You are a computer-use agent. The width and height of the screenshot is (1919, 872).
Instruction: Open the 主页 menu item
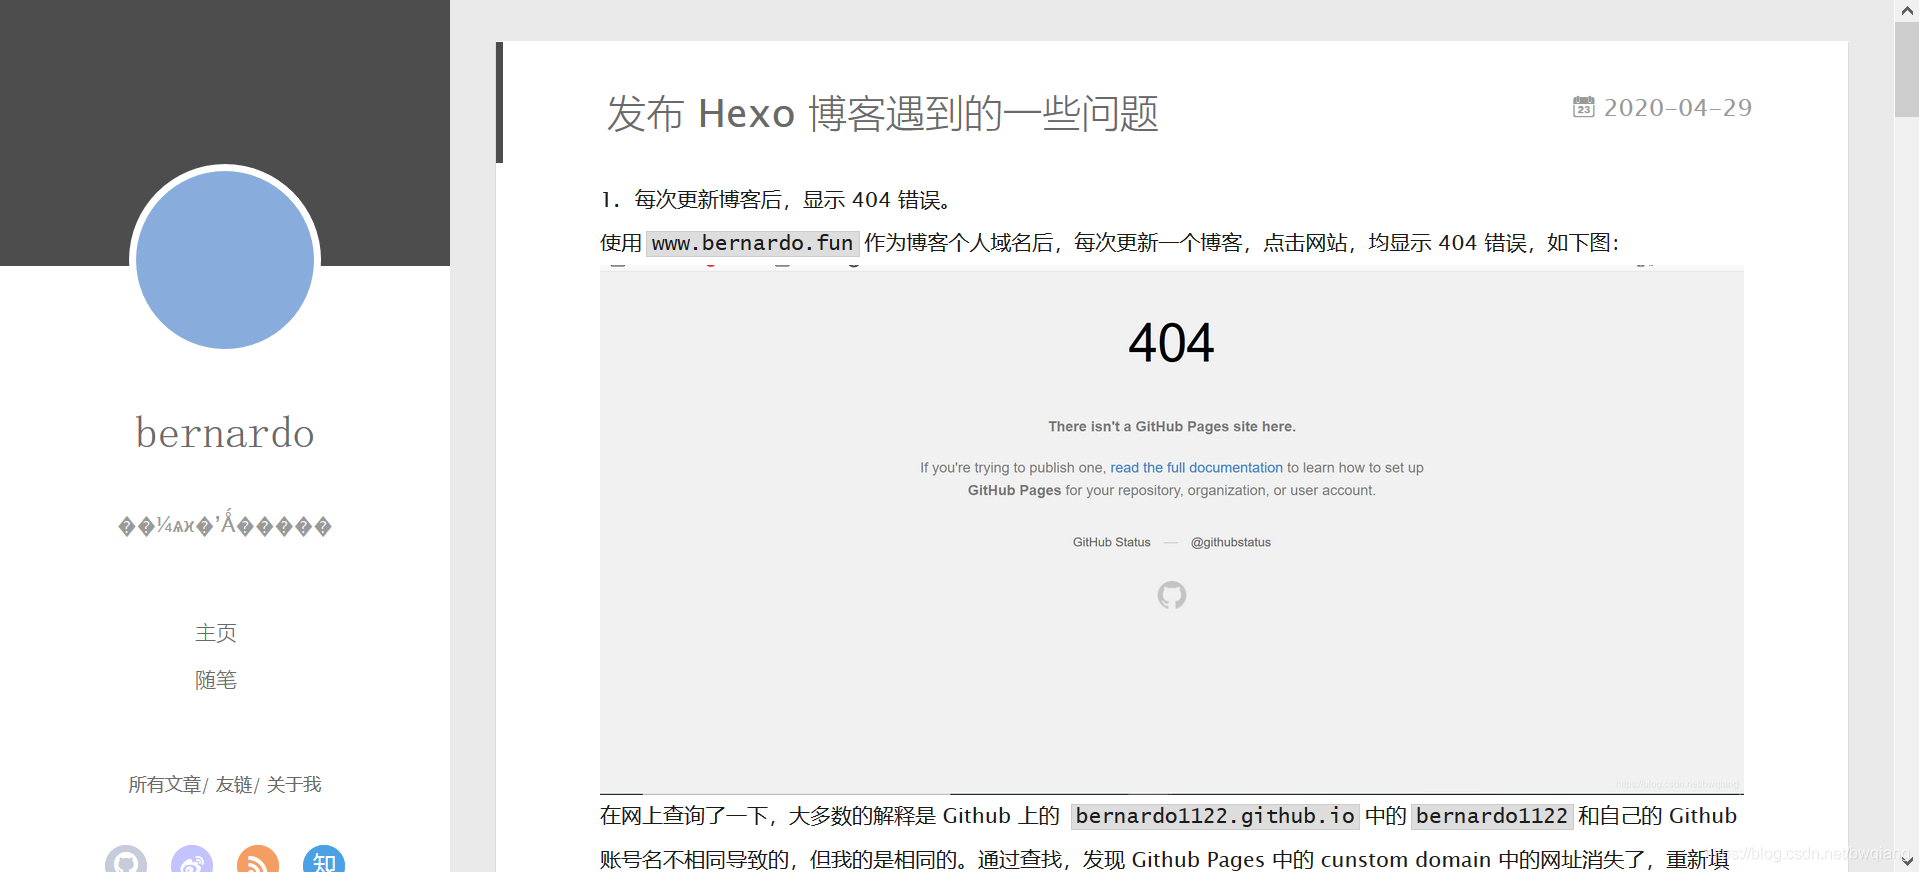pos(216,633)
